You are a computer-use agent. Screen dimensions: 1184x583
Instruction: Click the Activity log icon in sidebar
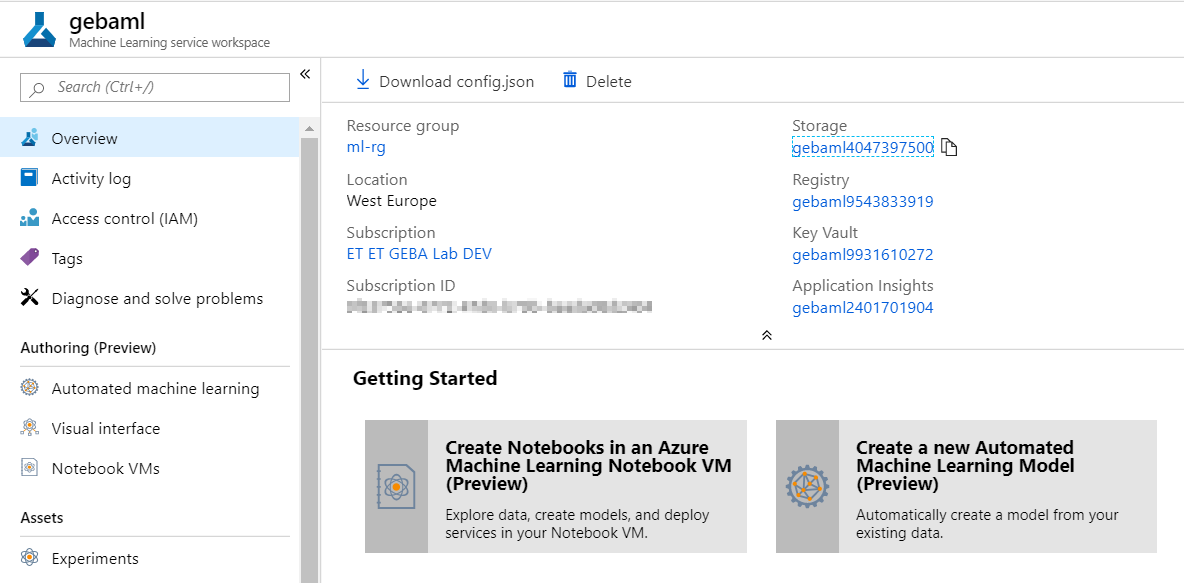tap(30, 178)
